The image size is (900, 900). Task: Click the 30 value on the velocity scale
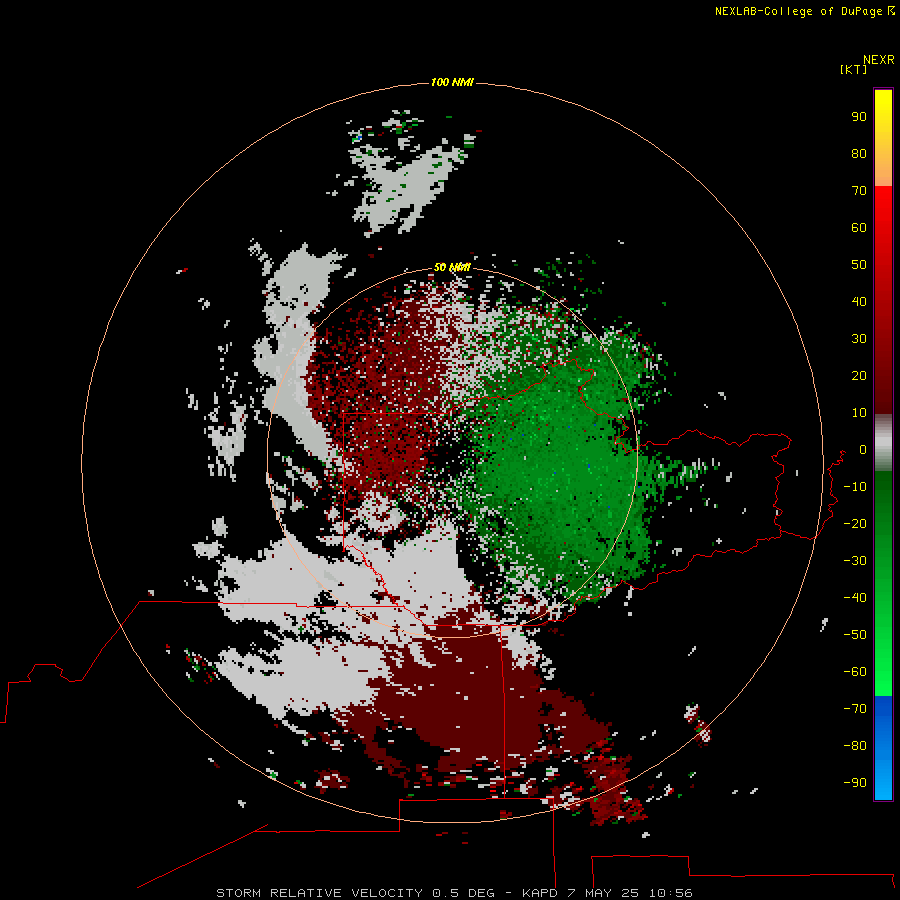click(x=859, y=339)
